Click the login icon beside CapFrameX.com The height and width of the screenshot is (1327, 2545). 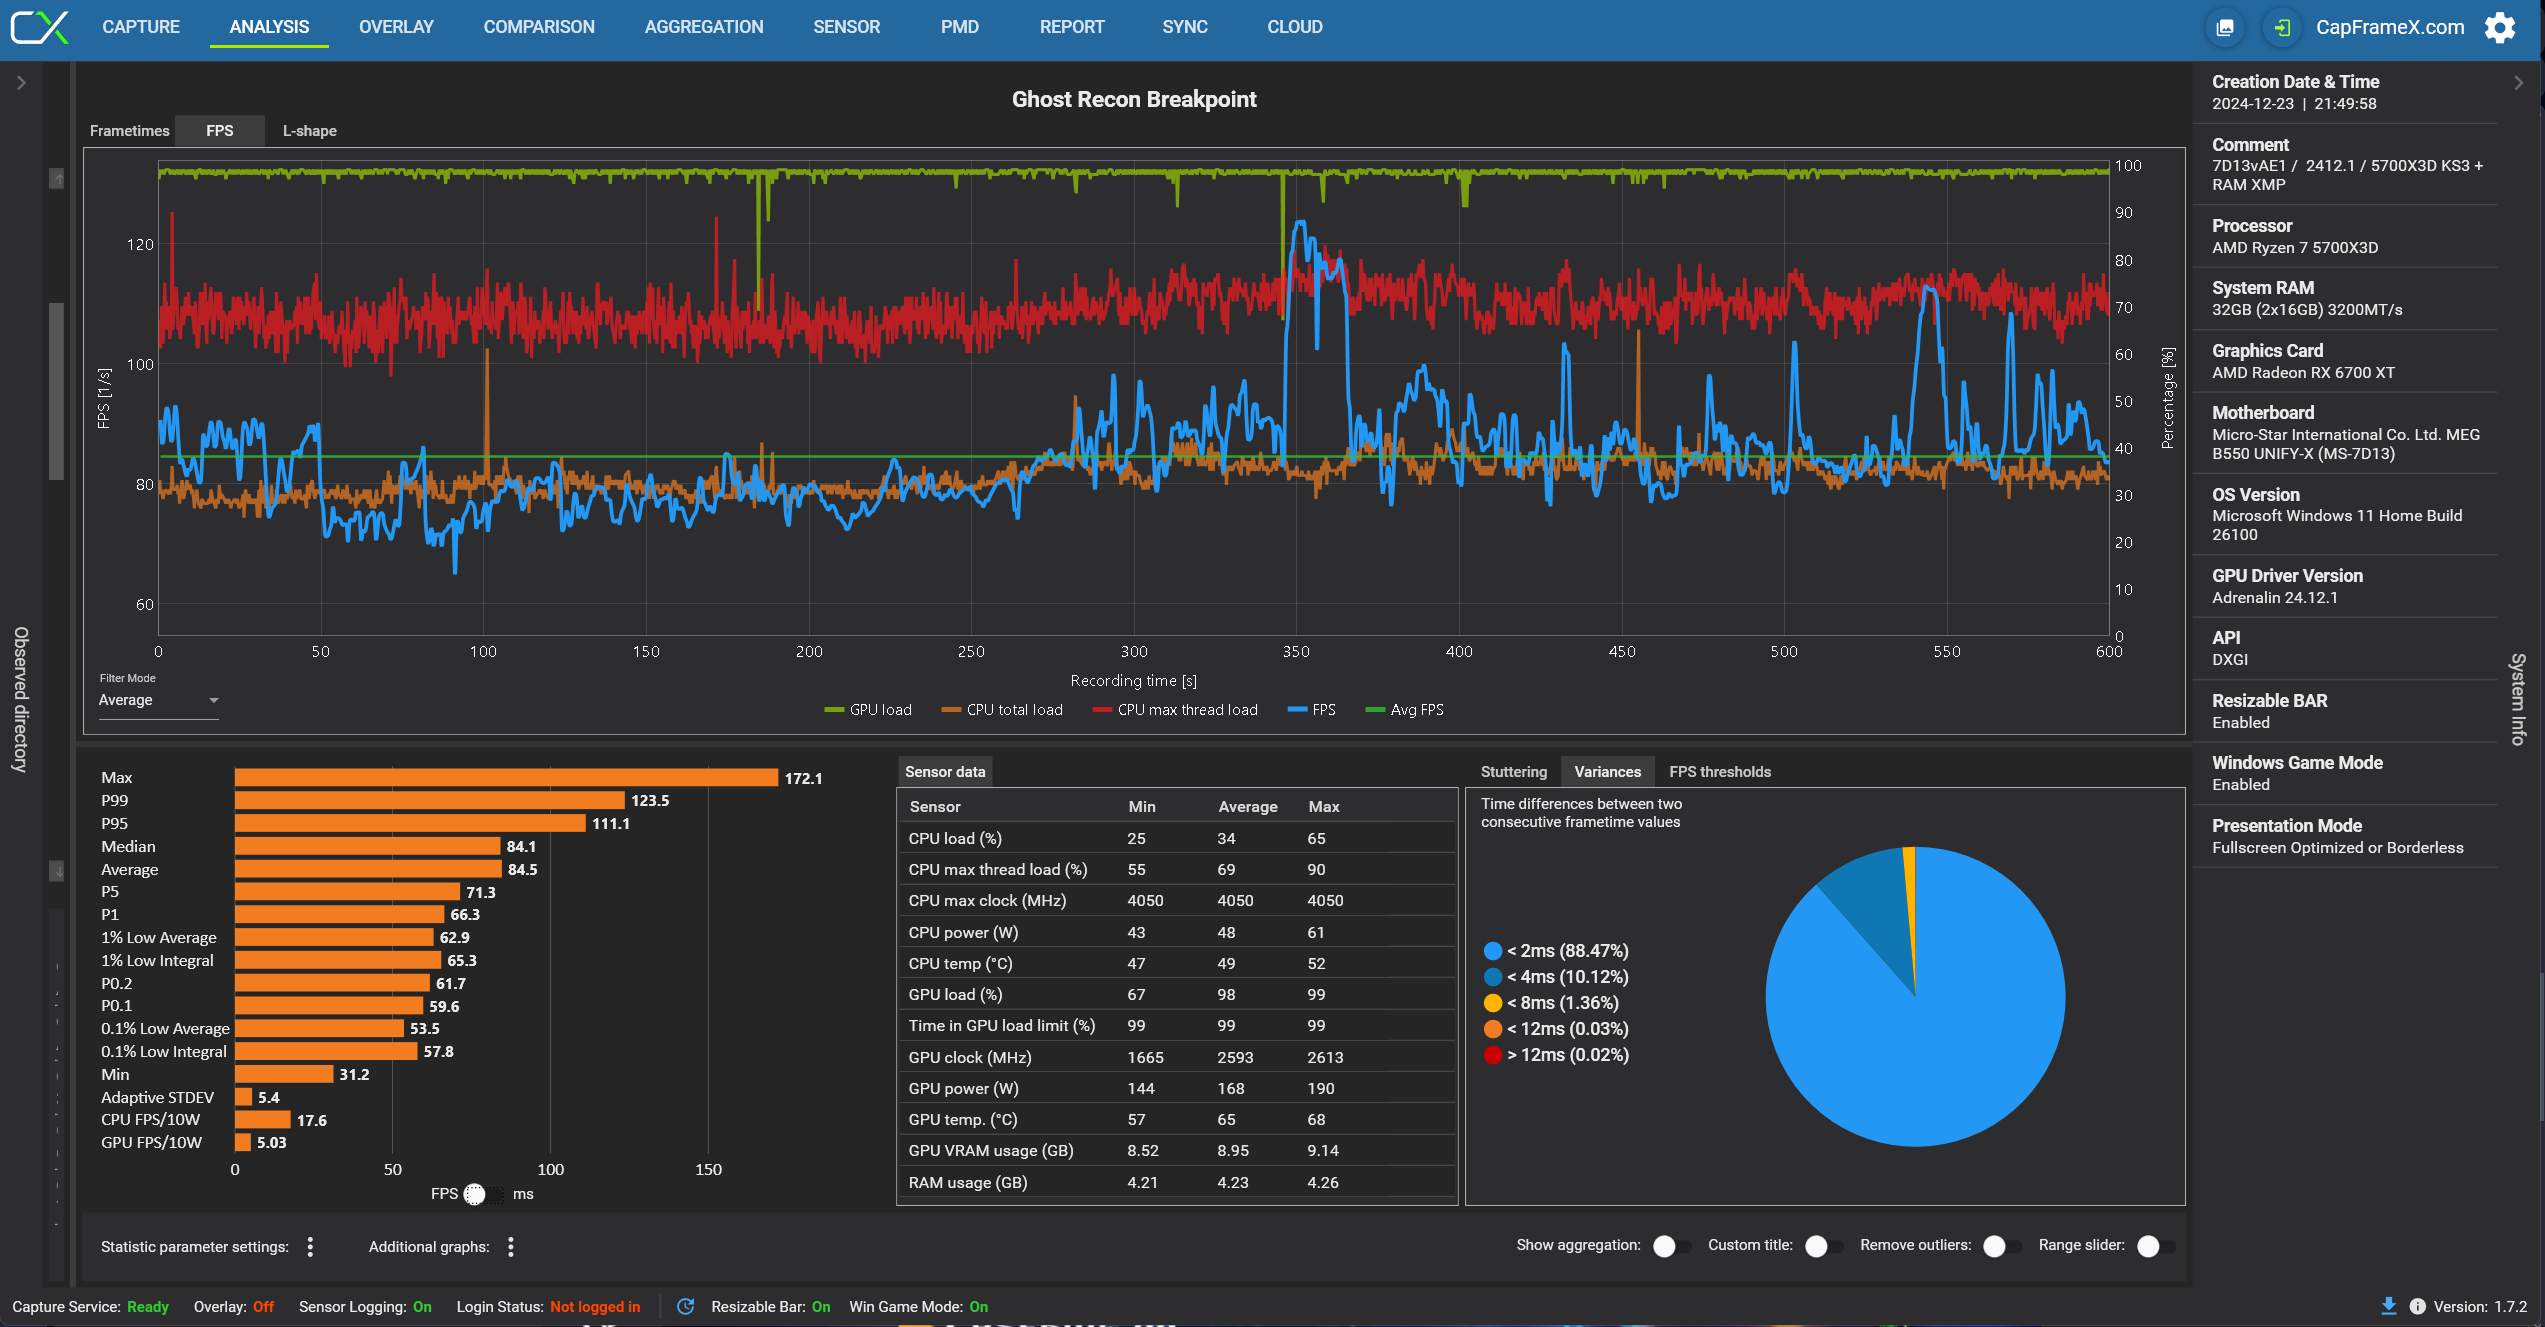(x=2282, y=27)
